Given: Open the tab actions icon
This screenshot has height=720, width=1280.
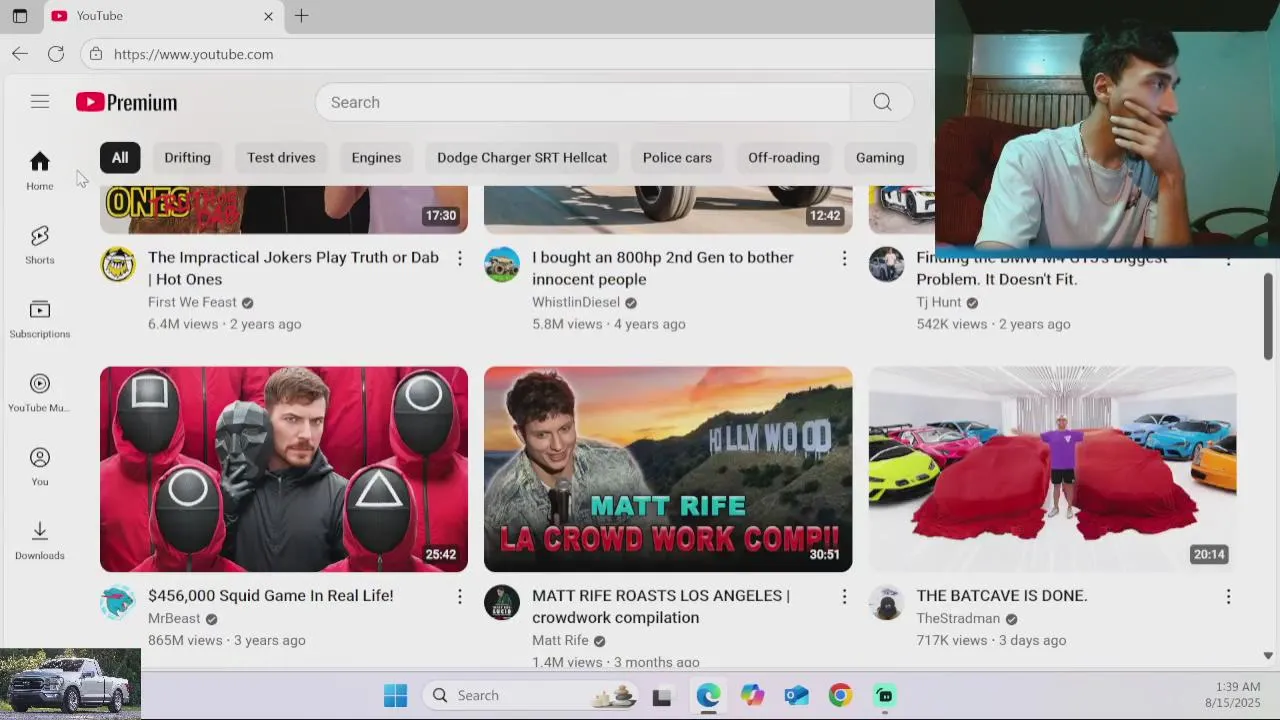Looking at the screenshot, I should [x=20, y=16].
